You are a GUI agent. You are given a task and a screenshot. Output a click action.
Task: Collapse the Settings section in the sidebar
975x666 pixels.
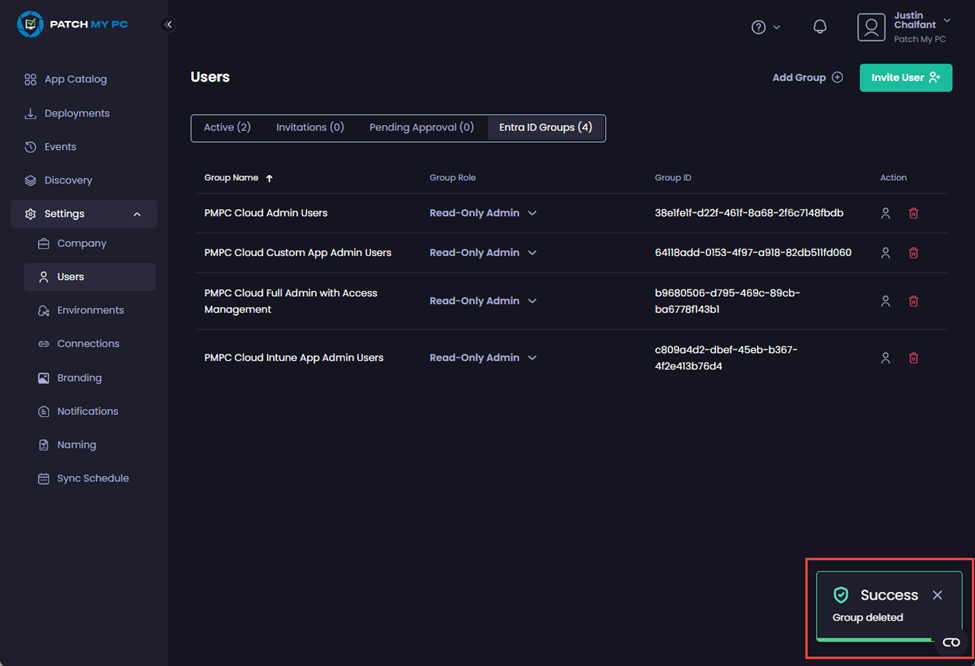click(x=137, y=213)
